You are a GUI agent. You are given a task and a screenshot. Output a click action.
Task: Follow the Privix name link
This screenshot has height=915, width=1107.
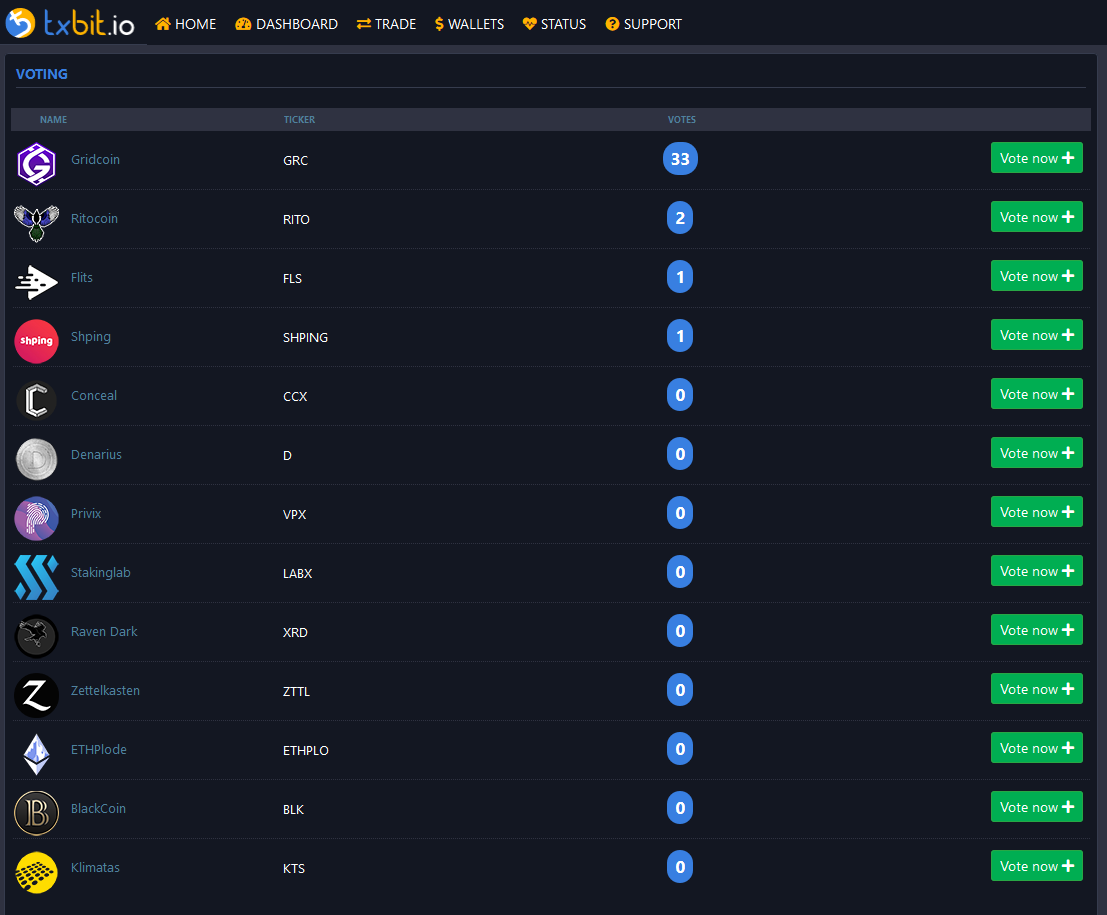tap(86, 513)
